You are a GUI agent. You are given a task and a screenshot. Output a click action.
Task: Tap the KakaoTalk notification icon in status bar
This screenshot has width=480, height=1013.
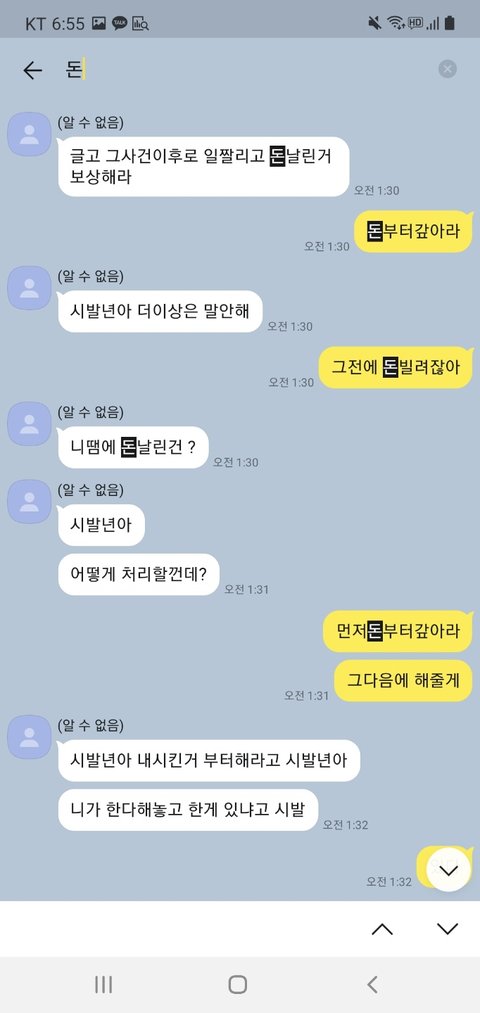(120, 24)
